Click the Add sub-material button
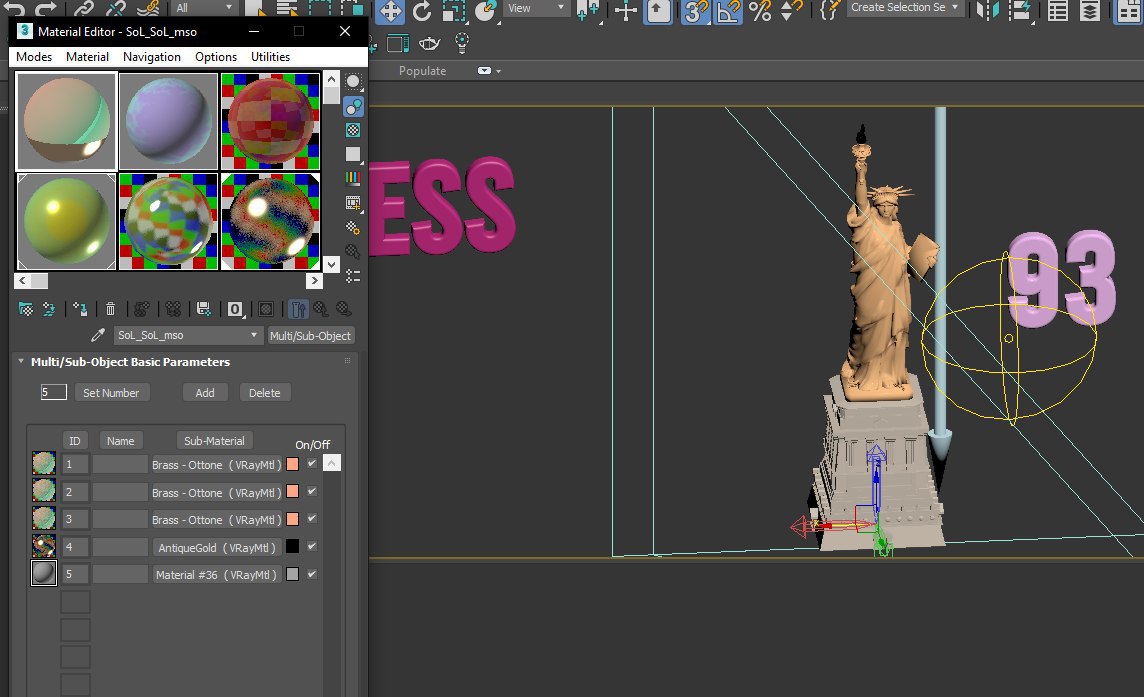 [x=205, y=393]
